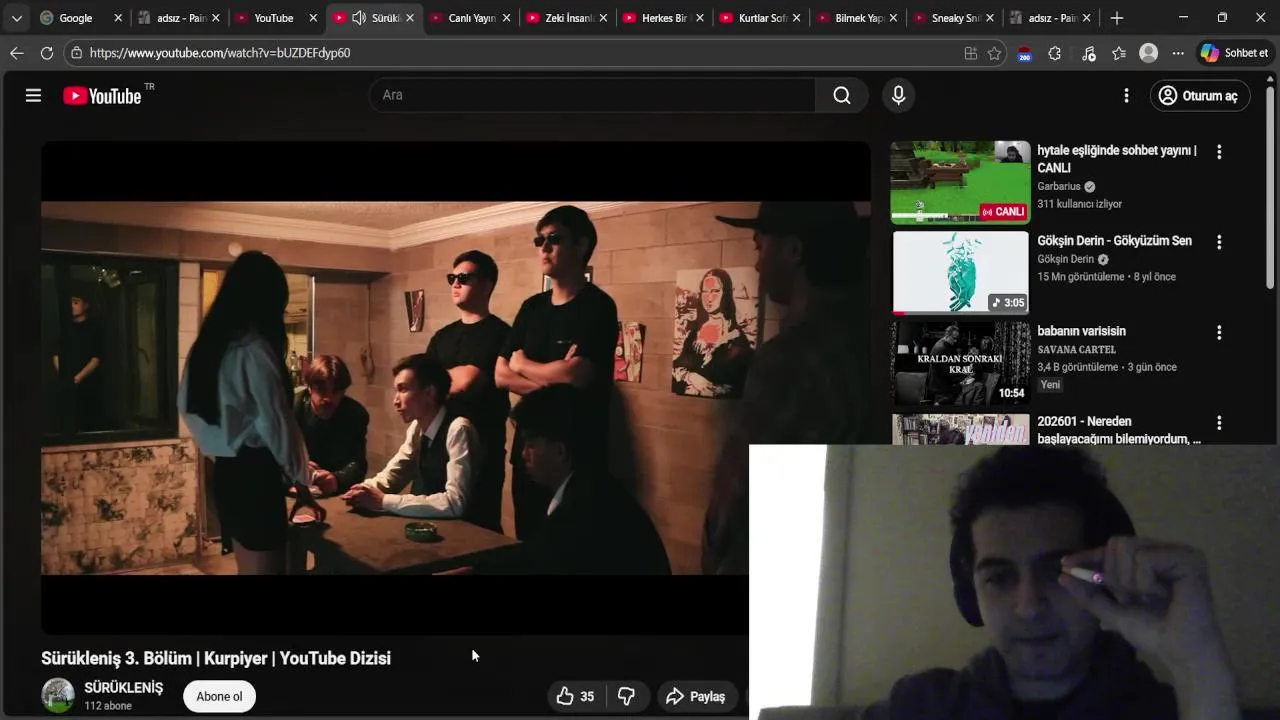Mute the playing Sürükleniş tab via speaker icon
1280x720 pixels.
[x=359, y=18]
